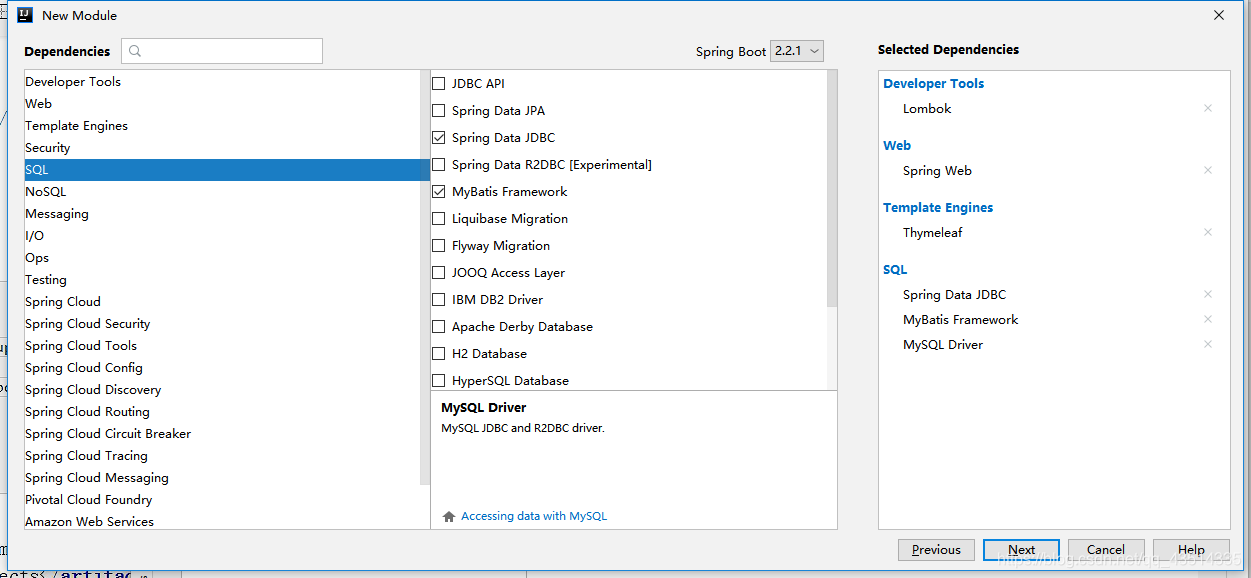Viewport: 1251px width, 578px height.
Task: Uncheck MyBatis Framework checkbox
Action: coord(438,191)
